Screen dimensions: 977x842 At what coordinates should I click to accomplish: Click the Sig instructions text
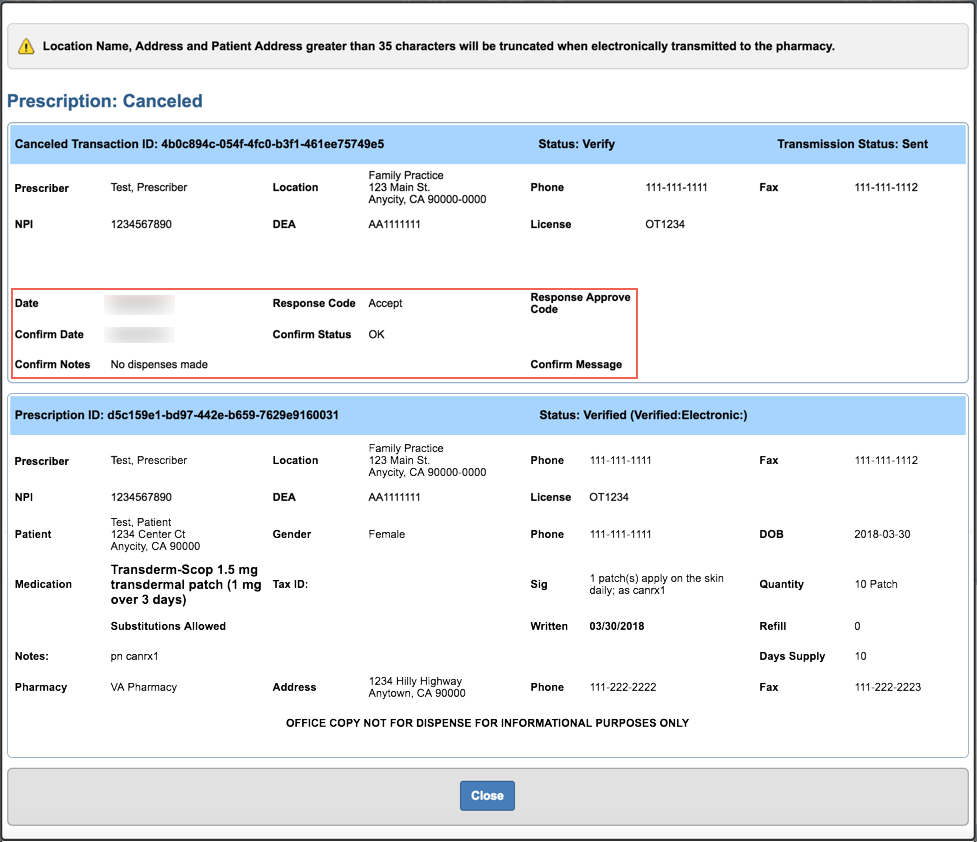pos(656,584)
